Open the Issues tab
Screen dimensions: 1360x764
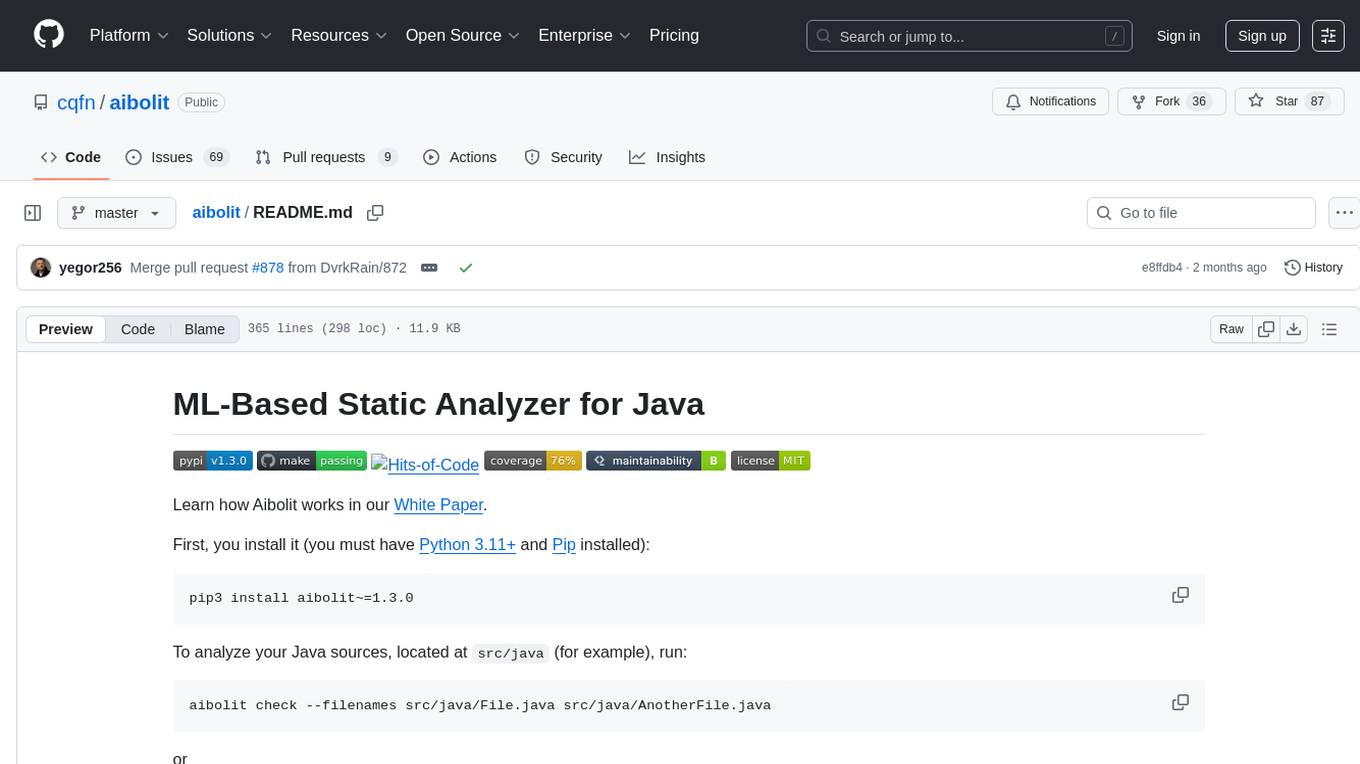[x=177, y=157]
